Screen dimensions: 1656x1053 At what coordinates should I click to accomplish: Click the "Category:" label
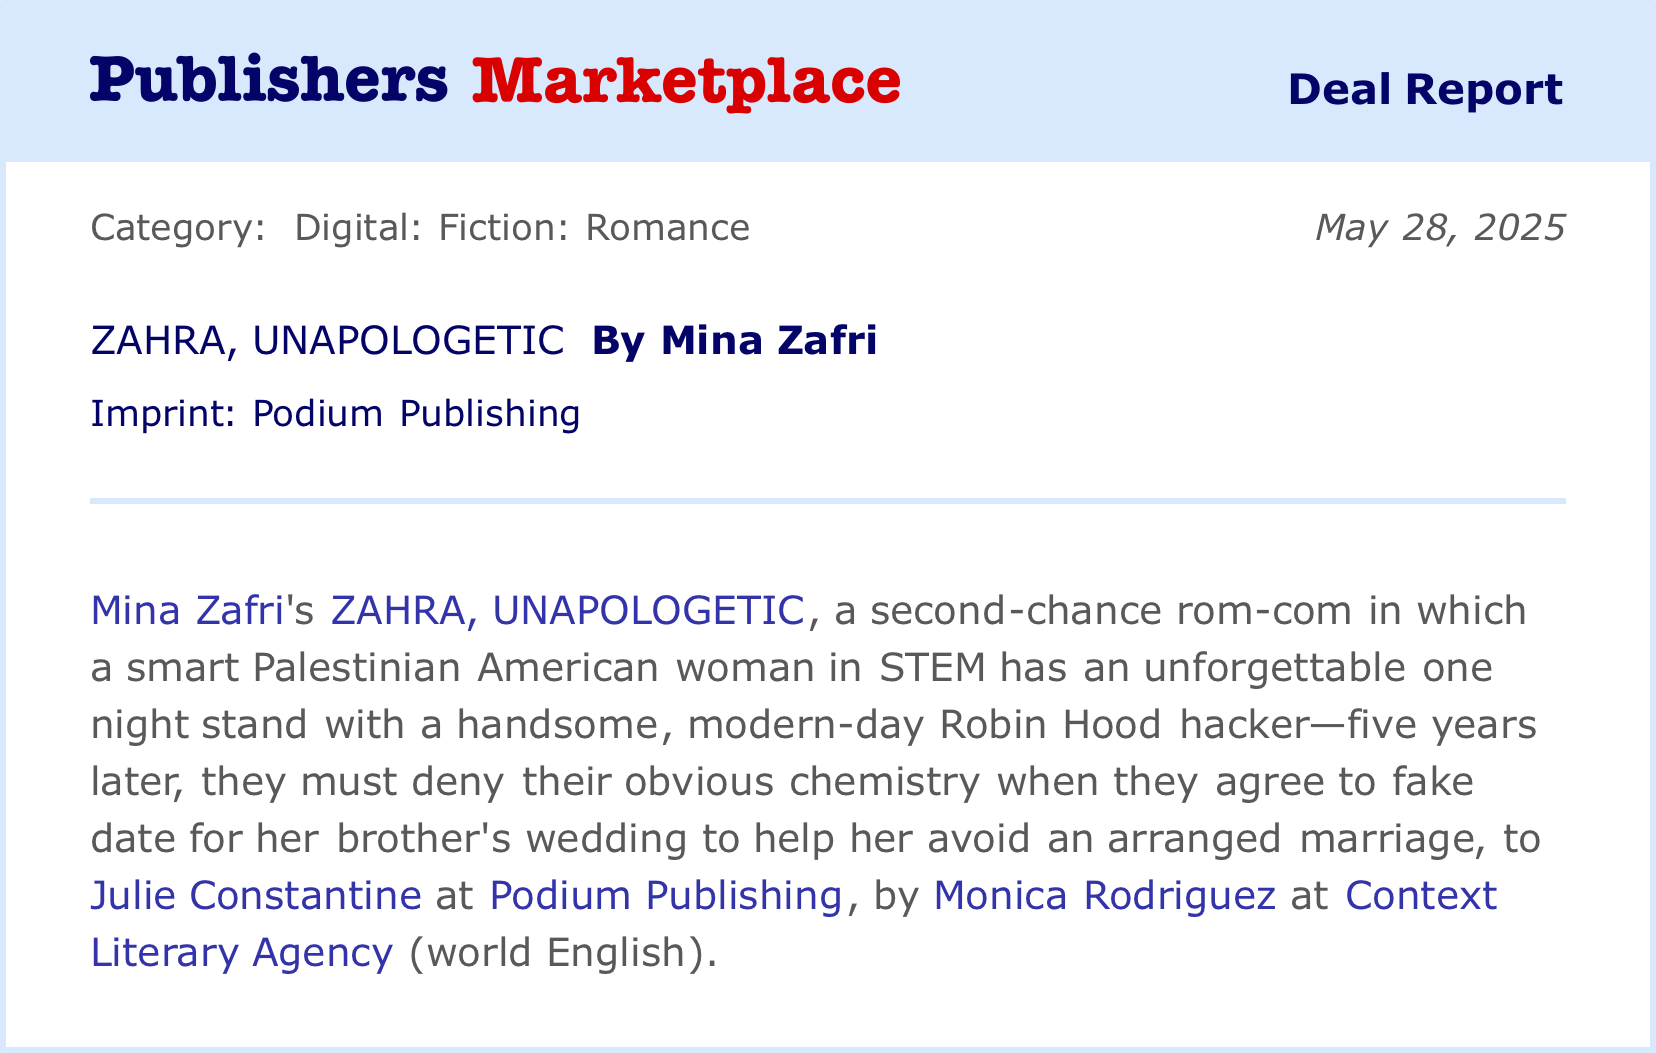coord(178,228)
